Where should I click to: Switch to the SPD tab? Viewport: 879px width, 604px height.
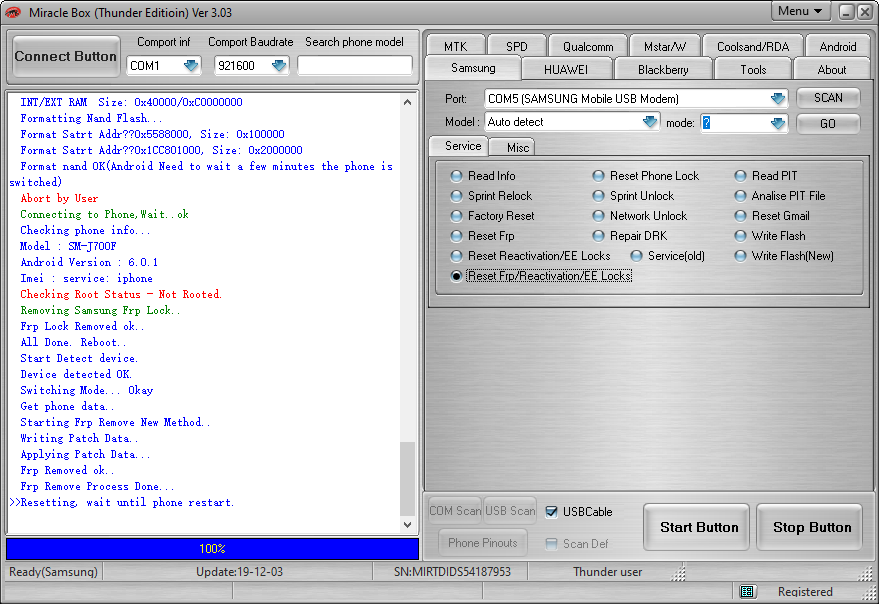[516, 47]
